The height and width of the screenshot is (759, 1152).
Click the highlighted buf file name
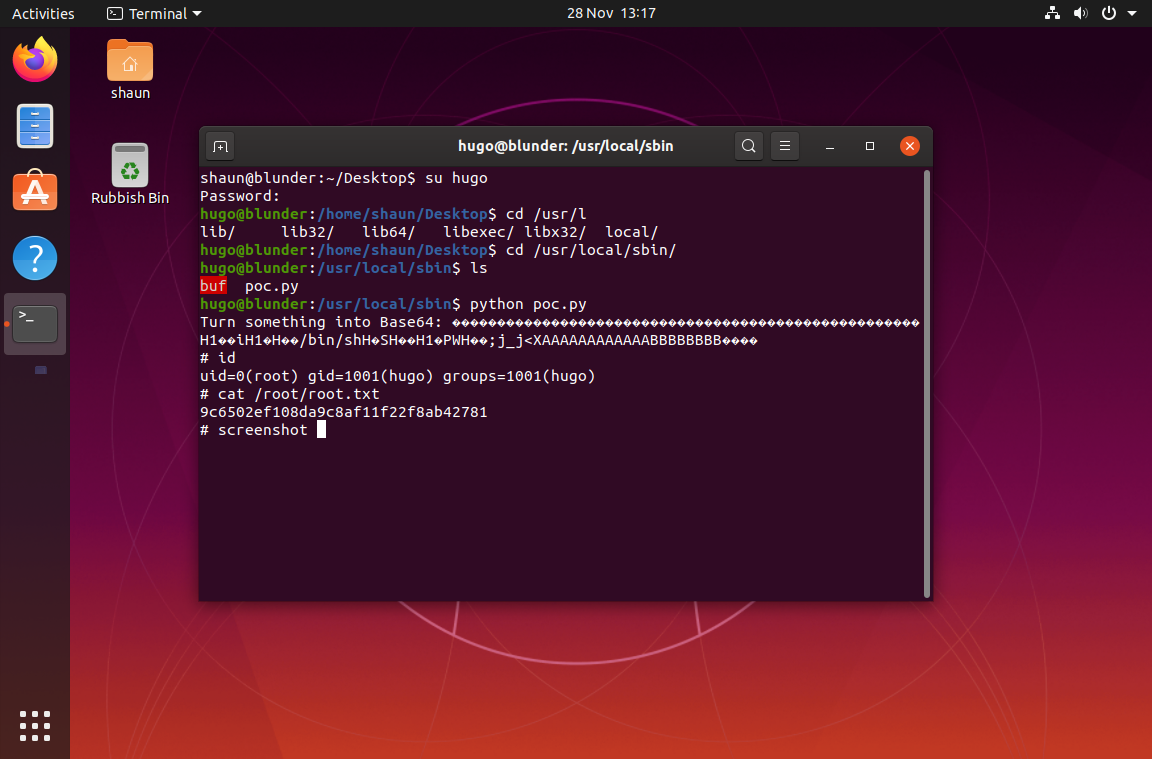click(213, 286)
